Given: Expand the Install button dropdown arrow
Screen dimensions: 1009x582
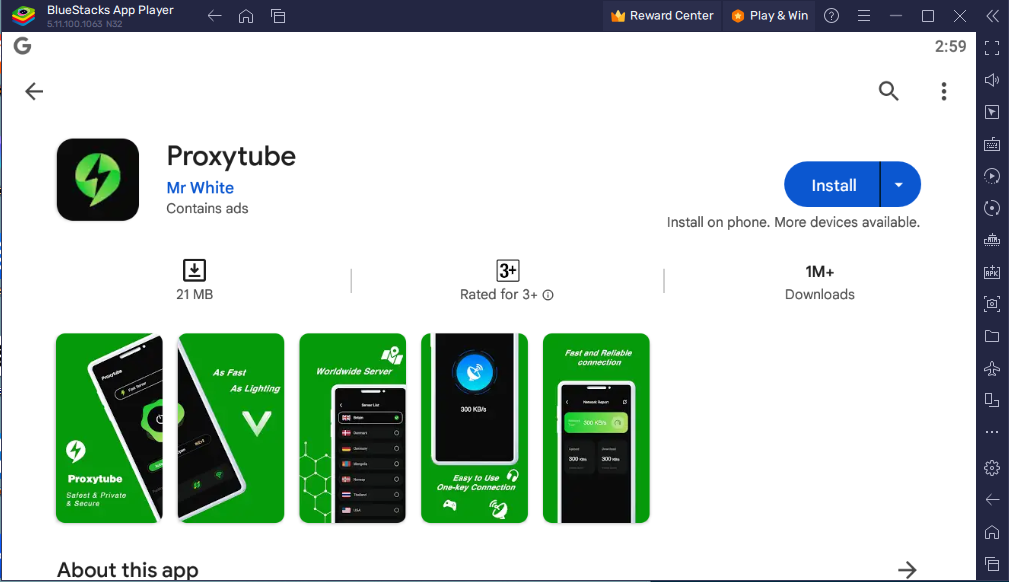Looking at the screenshot, I should point(900,184).
